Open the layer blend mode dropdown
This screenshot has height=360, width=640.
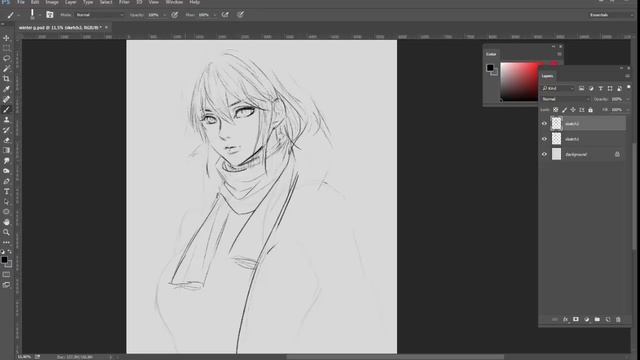point(566,99)
